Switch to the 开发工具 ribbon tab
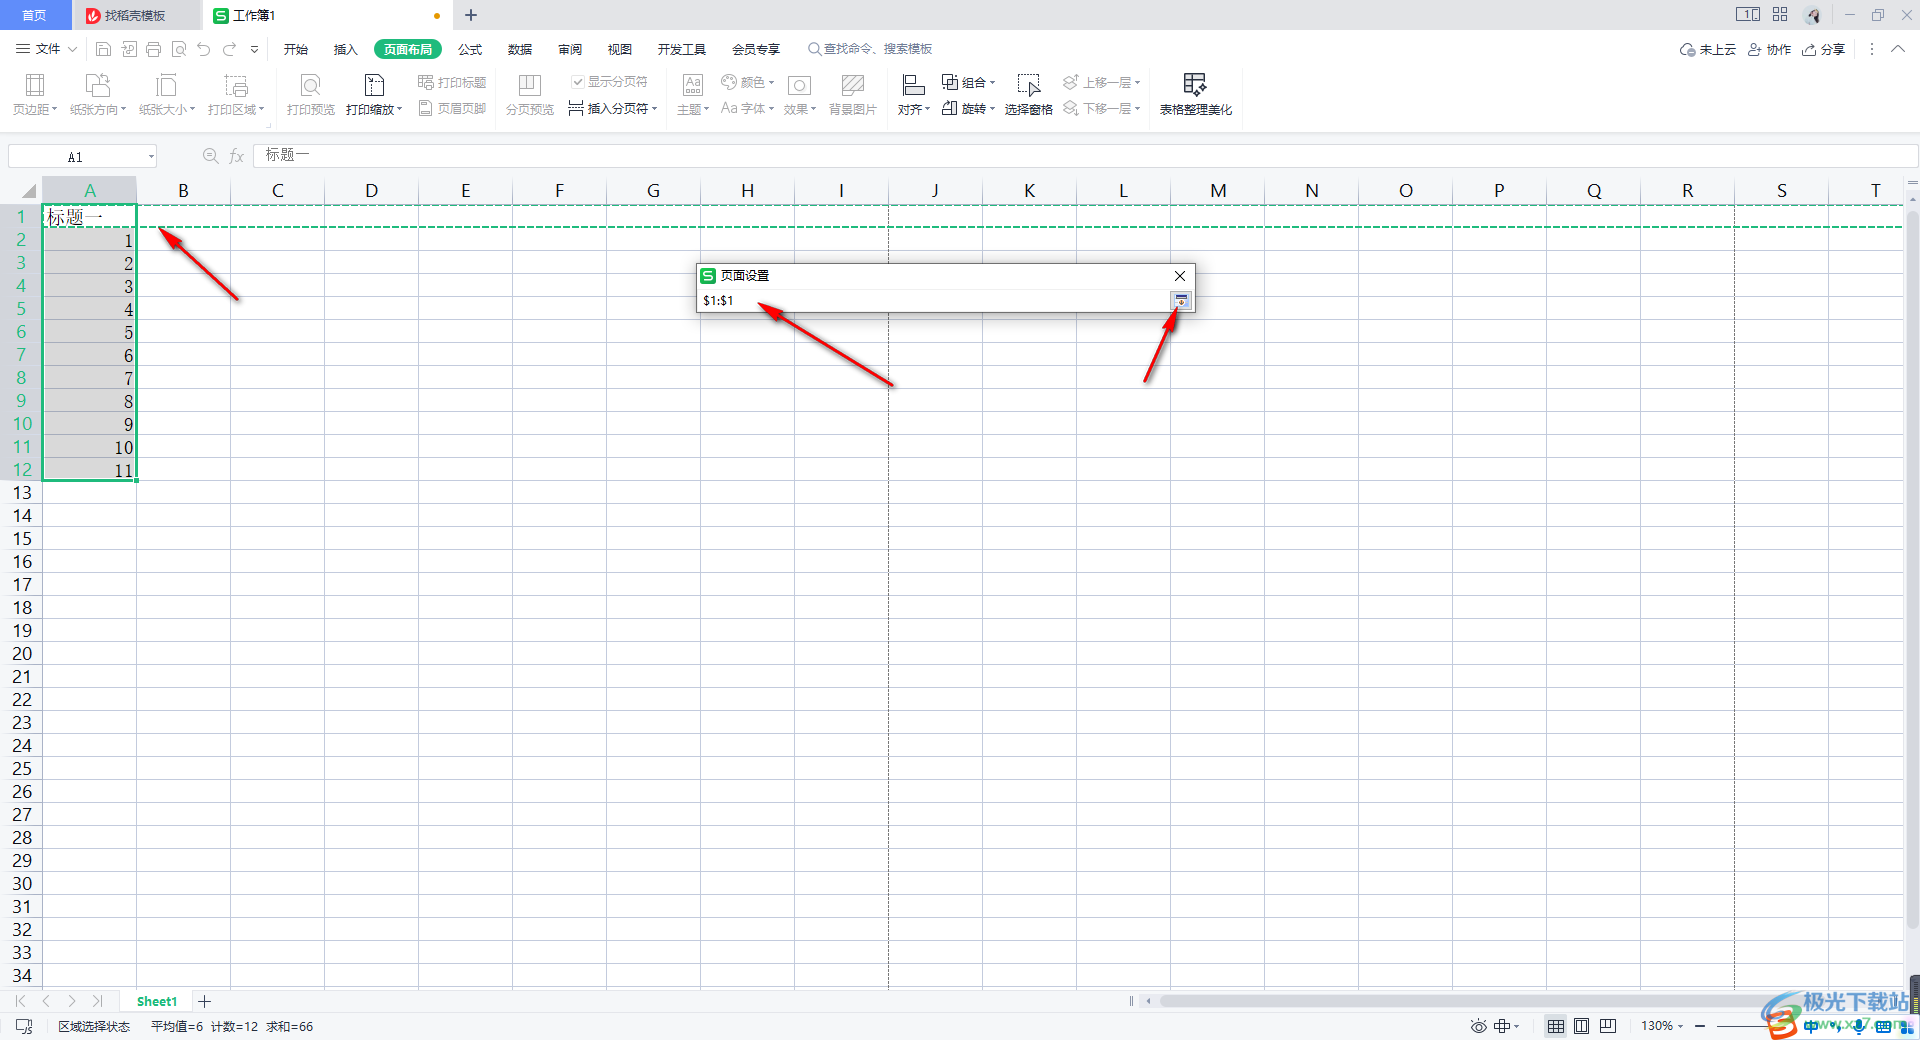 pyautogui.click(x=682, y=49)
